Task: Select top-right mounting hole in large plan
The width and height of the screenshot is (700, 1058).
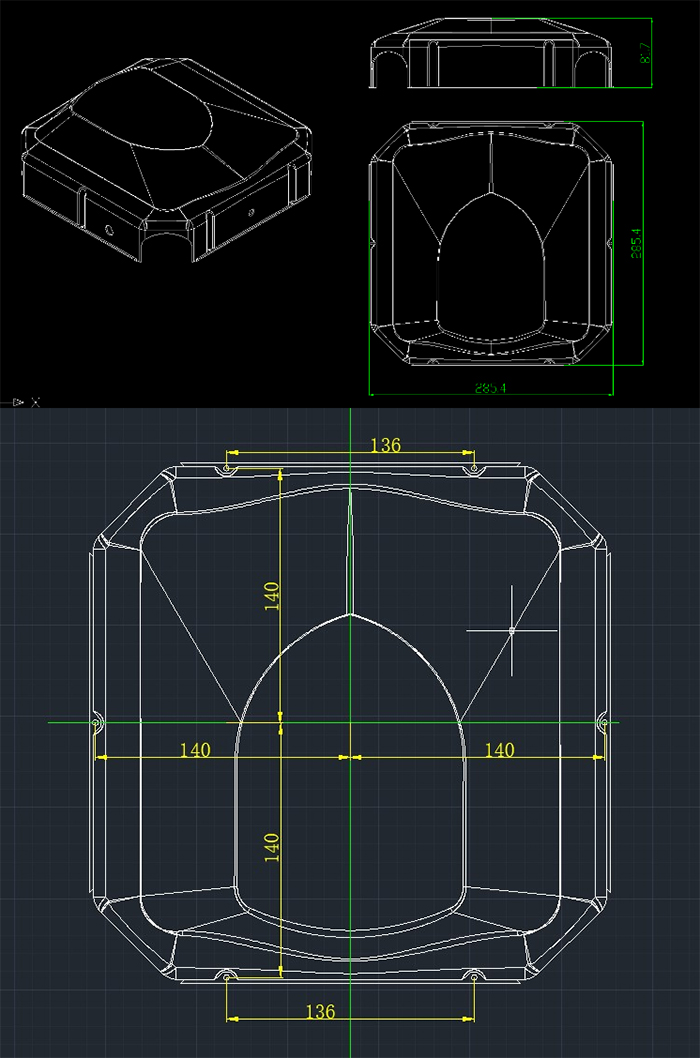Action: point(473,468)
